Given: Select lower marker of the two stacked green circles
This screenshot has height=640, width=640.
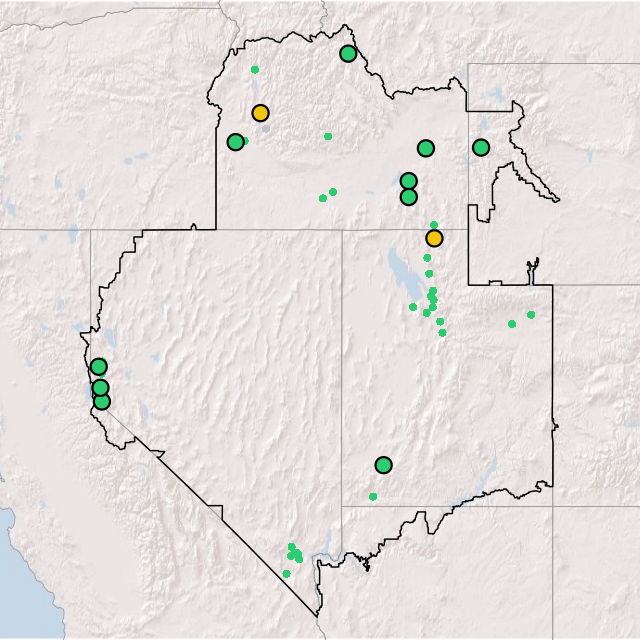Looking at the screenshot, I should click(x=408, y=197).
